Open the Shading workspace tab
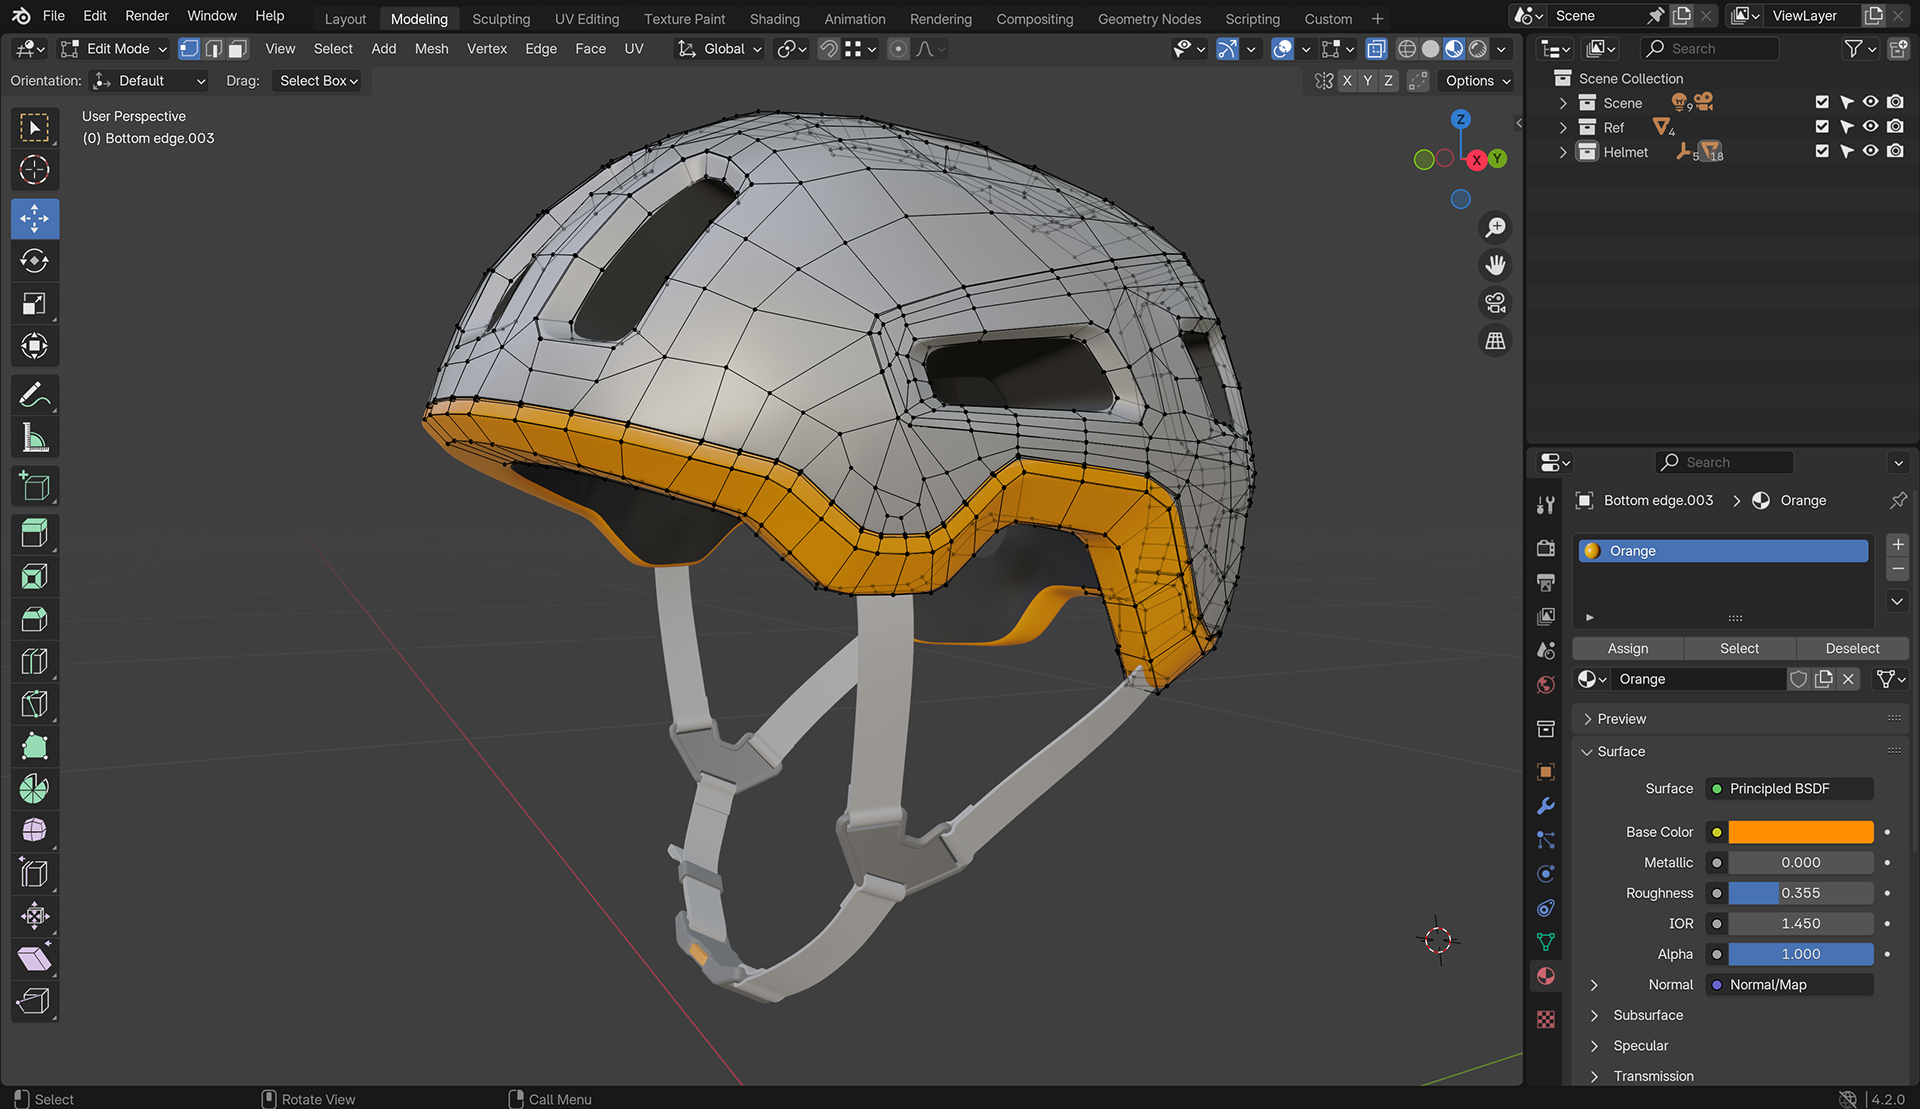Viewport: 1920px width, 1109px height. (x=774, y=19)
